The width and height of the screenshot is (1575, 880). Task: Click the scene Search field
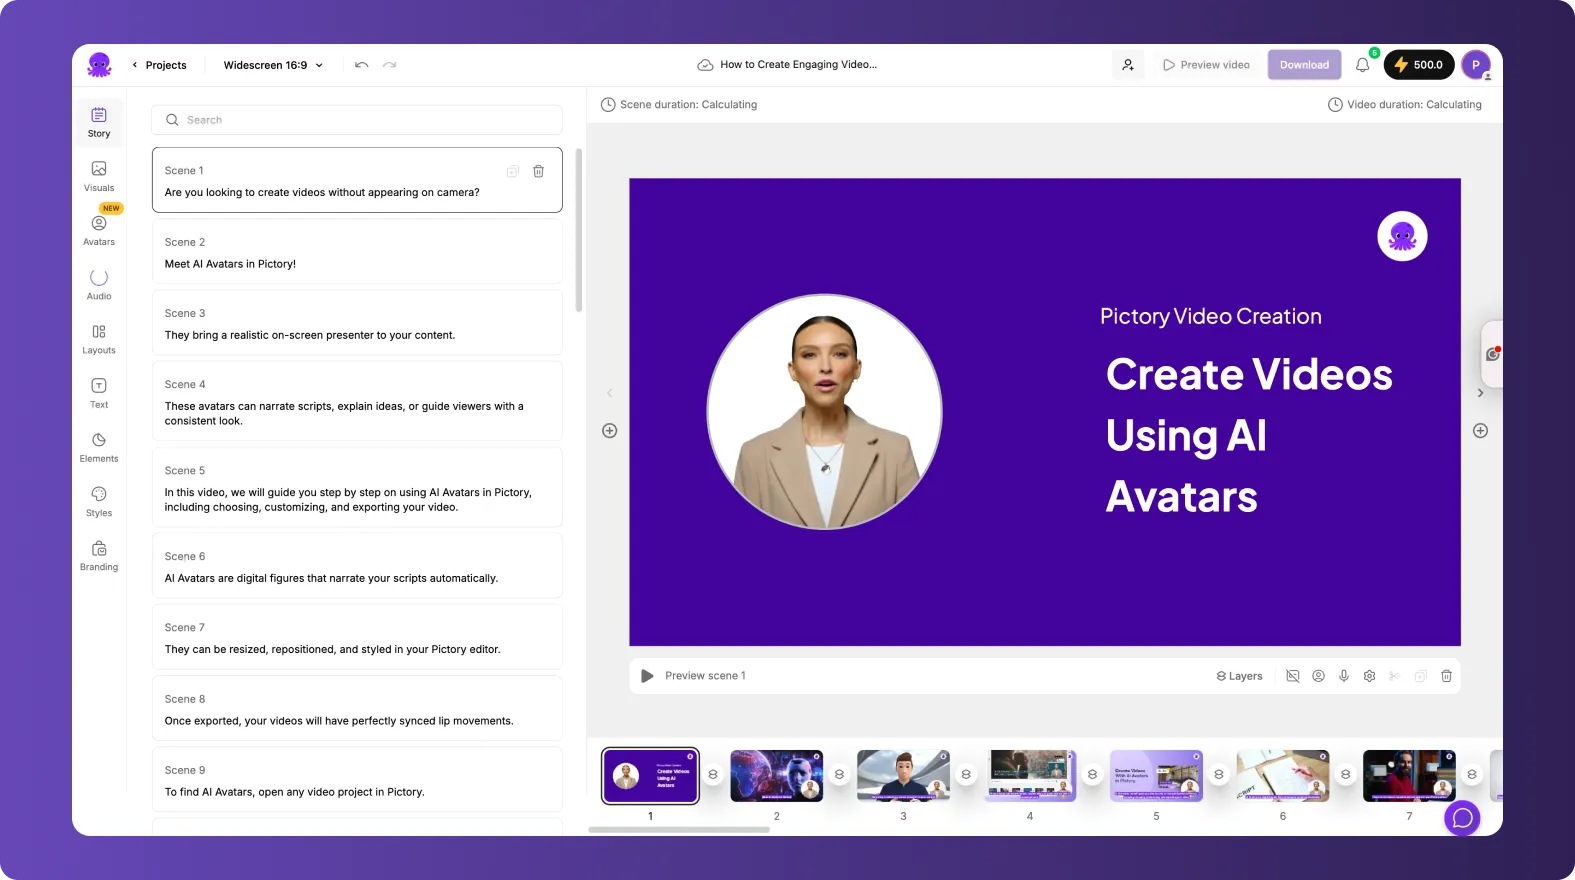click(x=357, y=120)
